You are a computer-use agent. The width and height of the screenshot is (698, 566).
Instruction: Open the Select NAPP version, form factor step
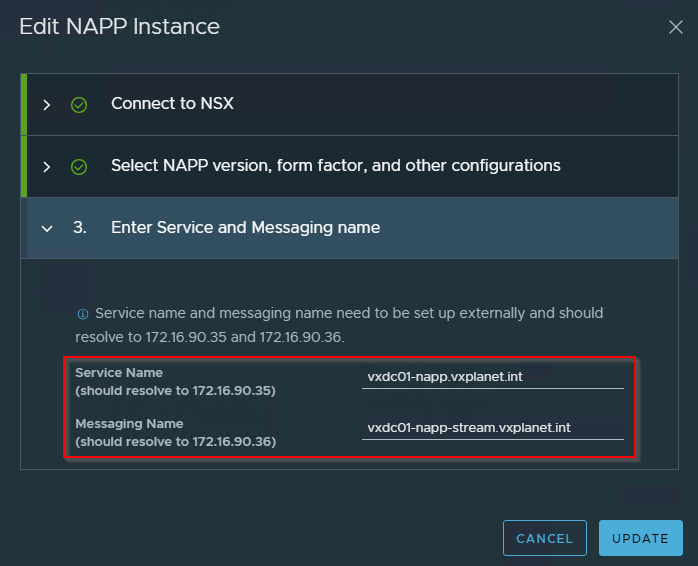pos(335,165)
